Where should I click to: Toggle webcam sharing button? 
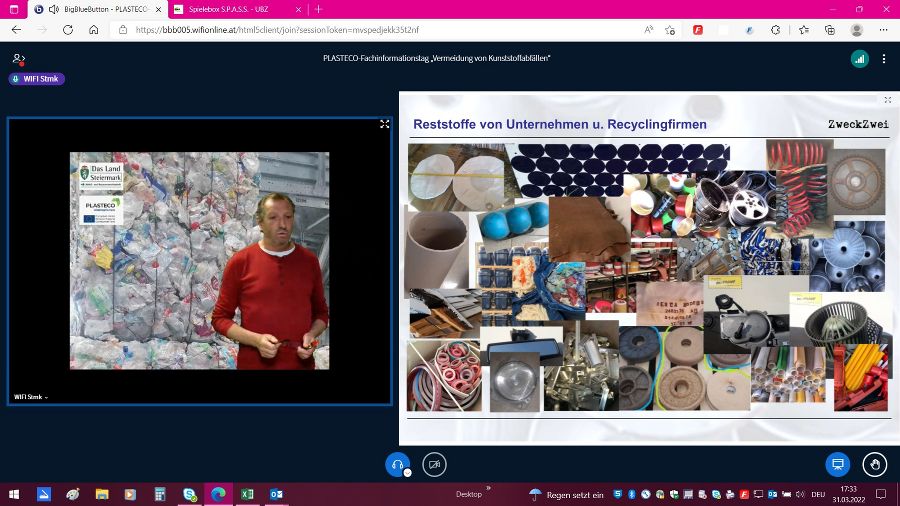[x=435, y=464]
